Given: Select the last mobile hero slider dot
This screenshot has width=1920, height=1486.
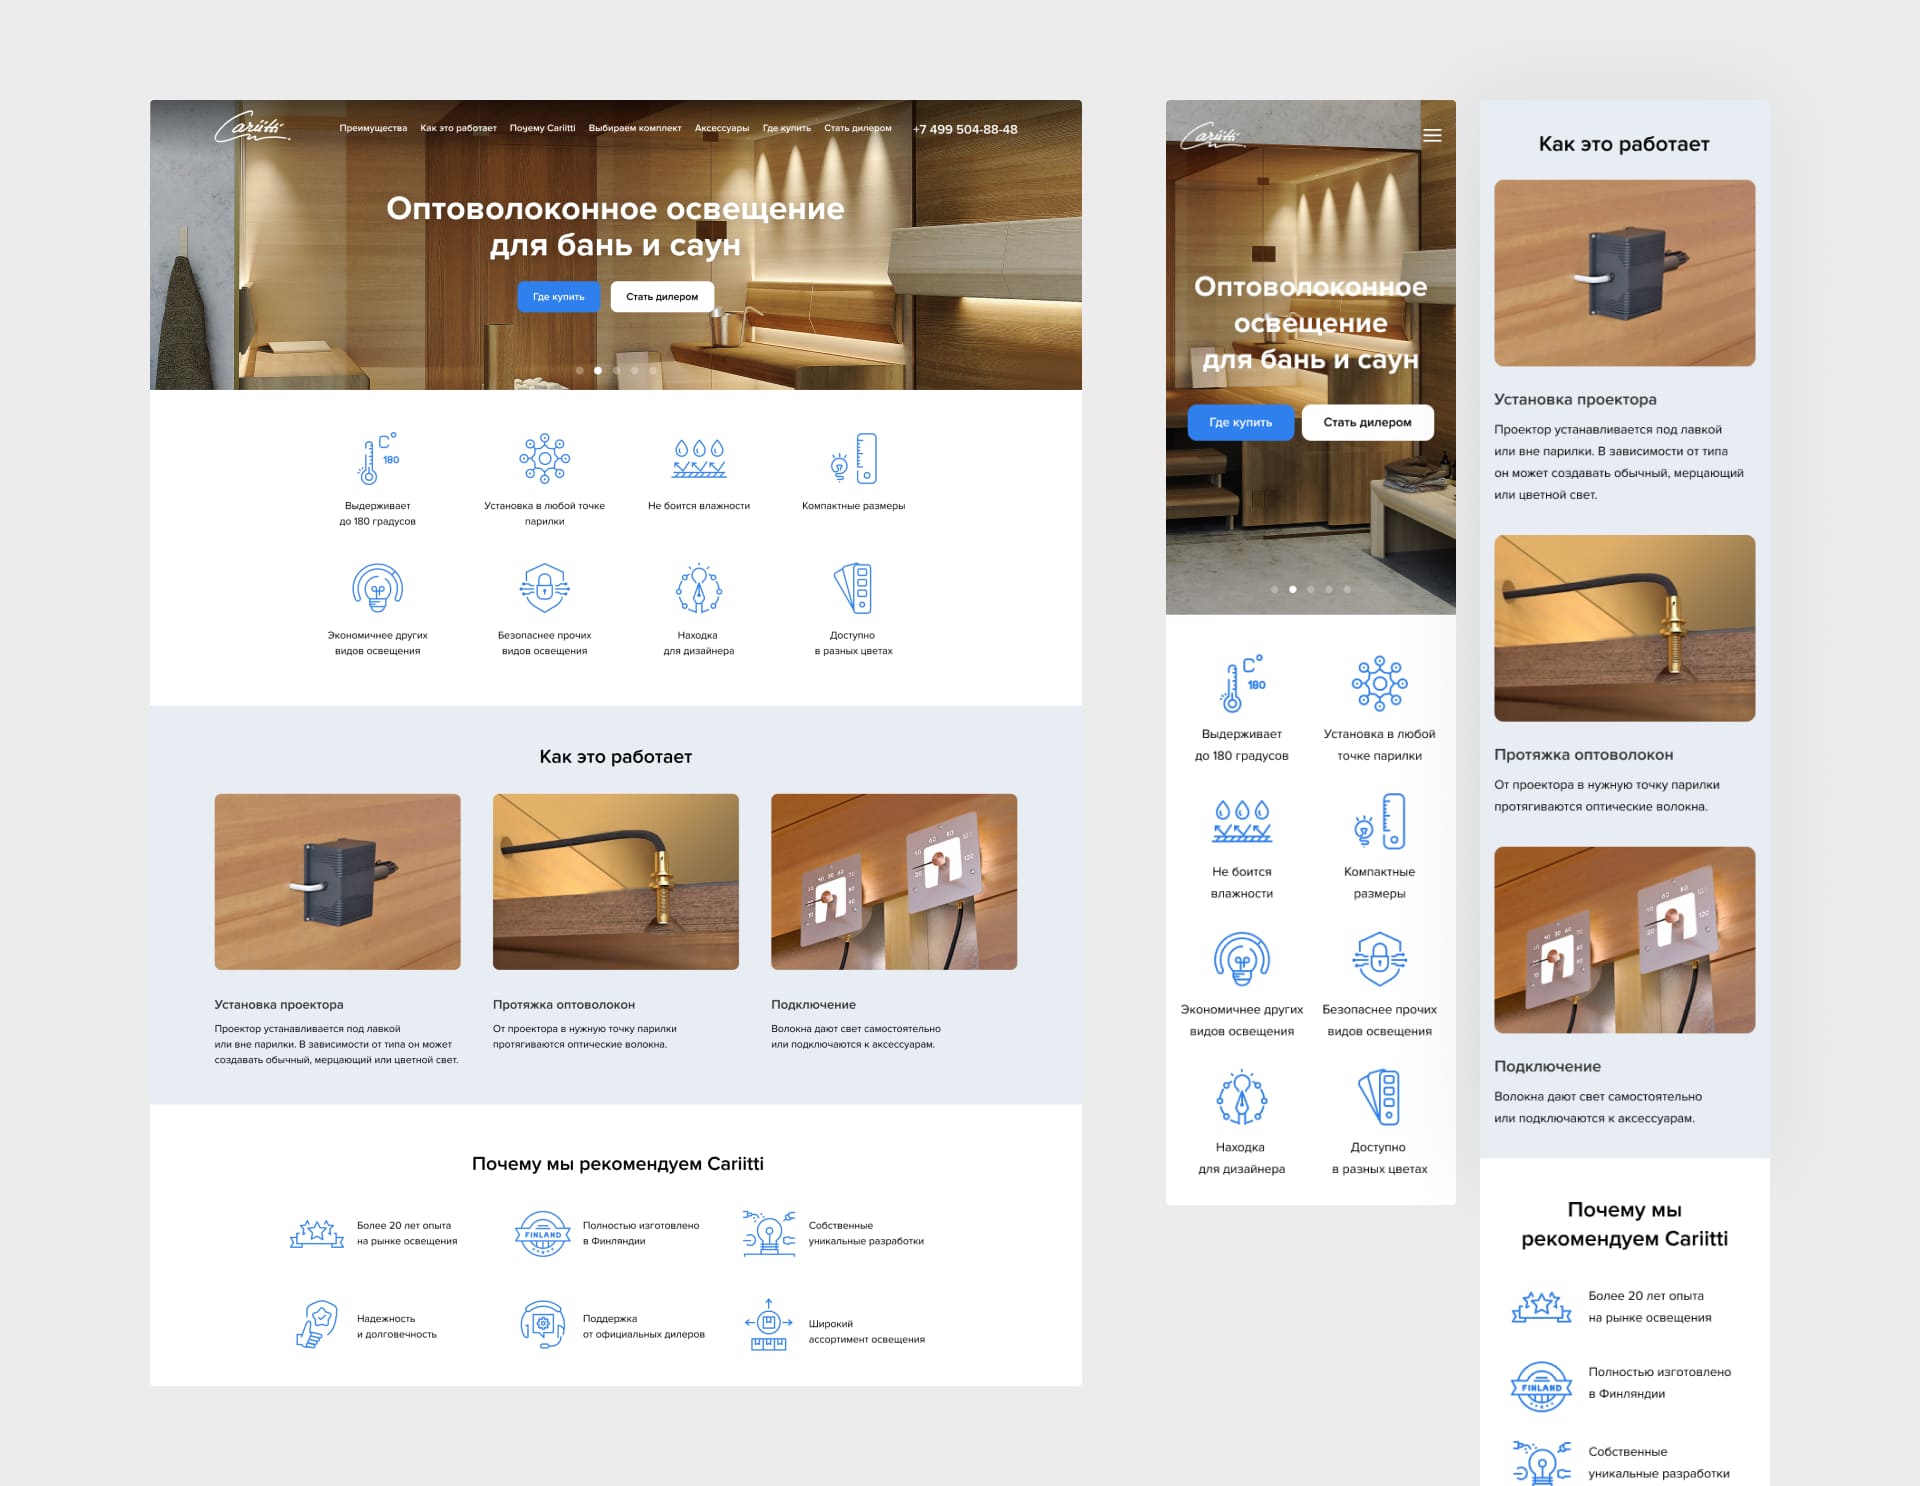Looking at the screenshot, I should tap(1347, 590).
